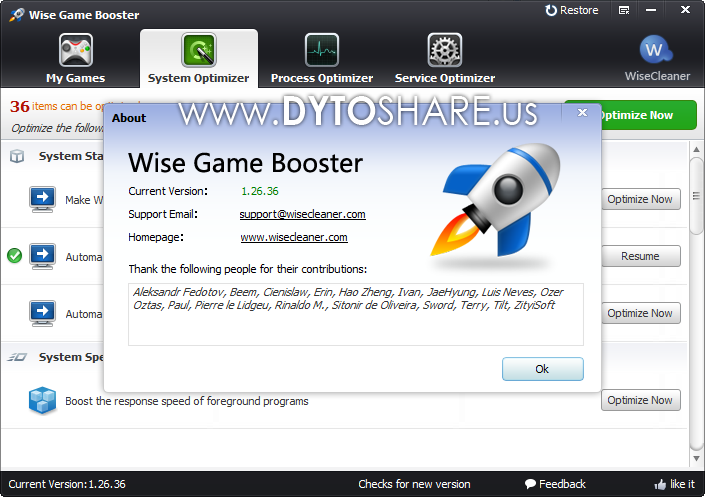Open the Process Optimizer tab

(x=322, y=58)
